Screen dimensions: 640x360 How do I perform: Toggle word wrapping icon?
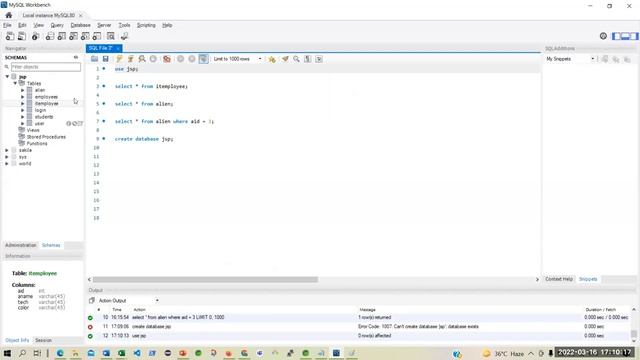point(319,59)
